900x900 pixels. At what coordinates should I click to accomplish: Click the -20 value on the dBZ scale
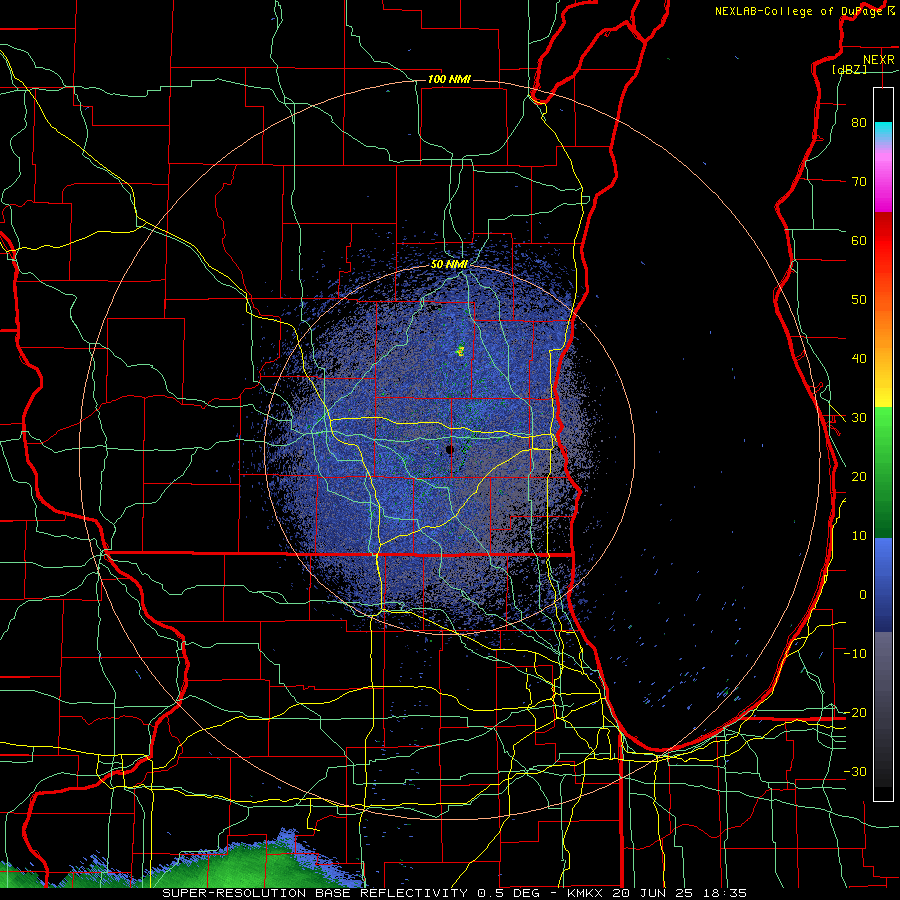(x=855, y=712)
